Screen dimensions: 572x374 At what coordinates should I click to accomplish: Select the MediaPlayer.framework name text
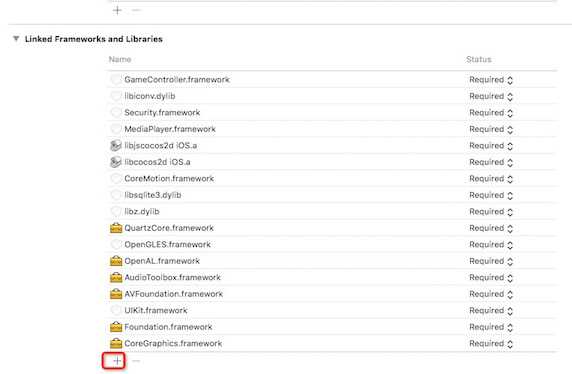(170, 129)
